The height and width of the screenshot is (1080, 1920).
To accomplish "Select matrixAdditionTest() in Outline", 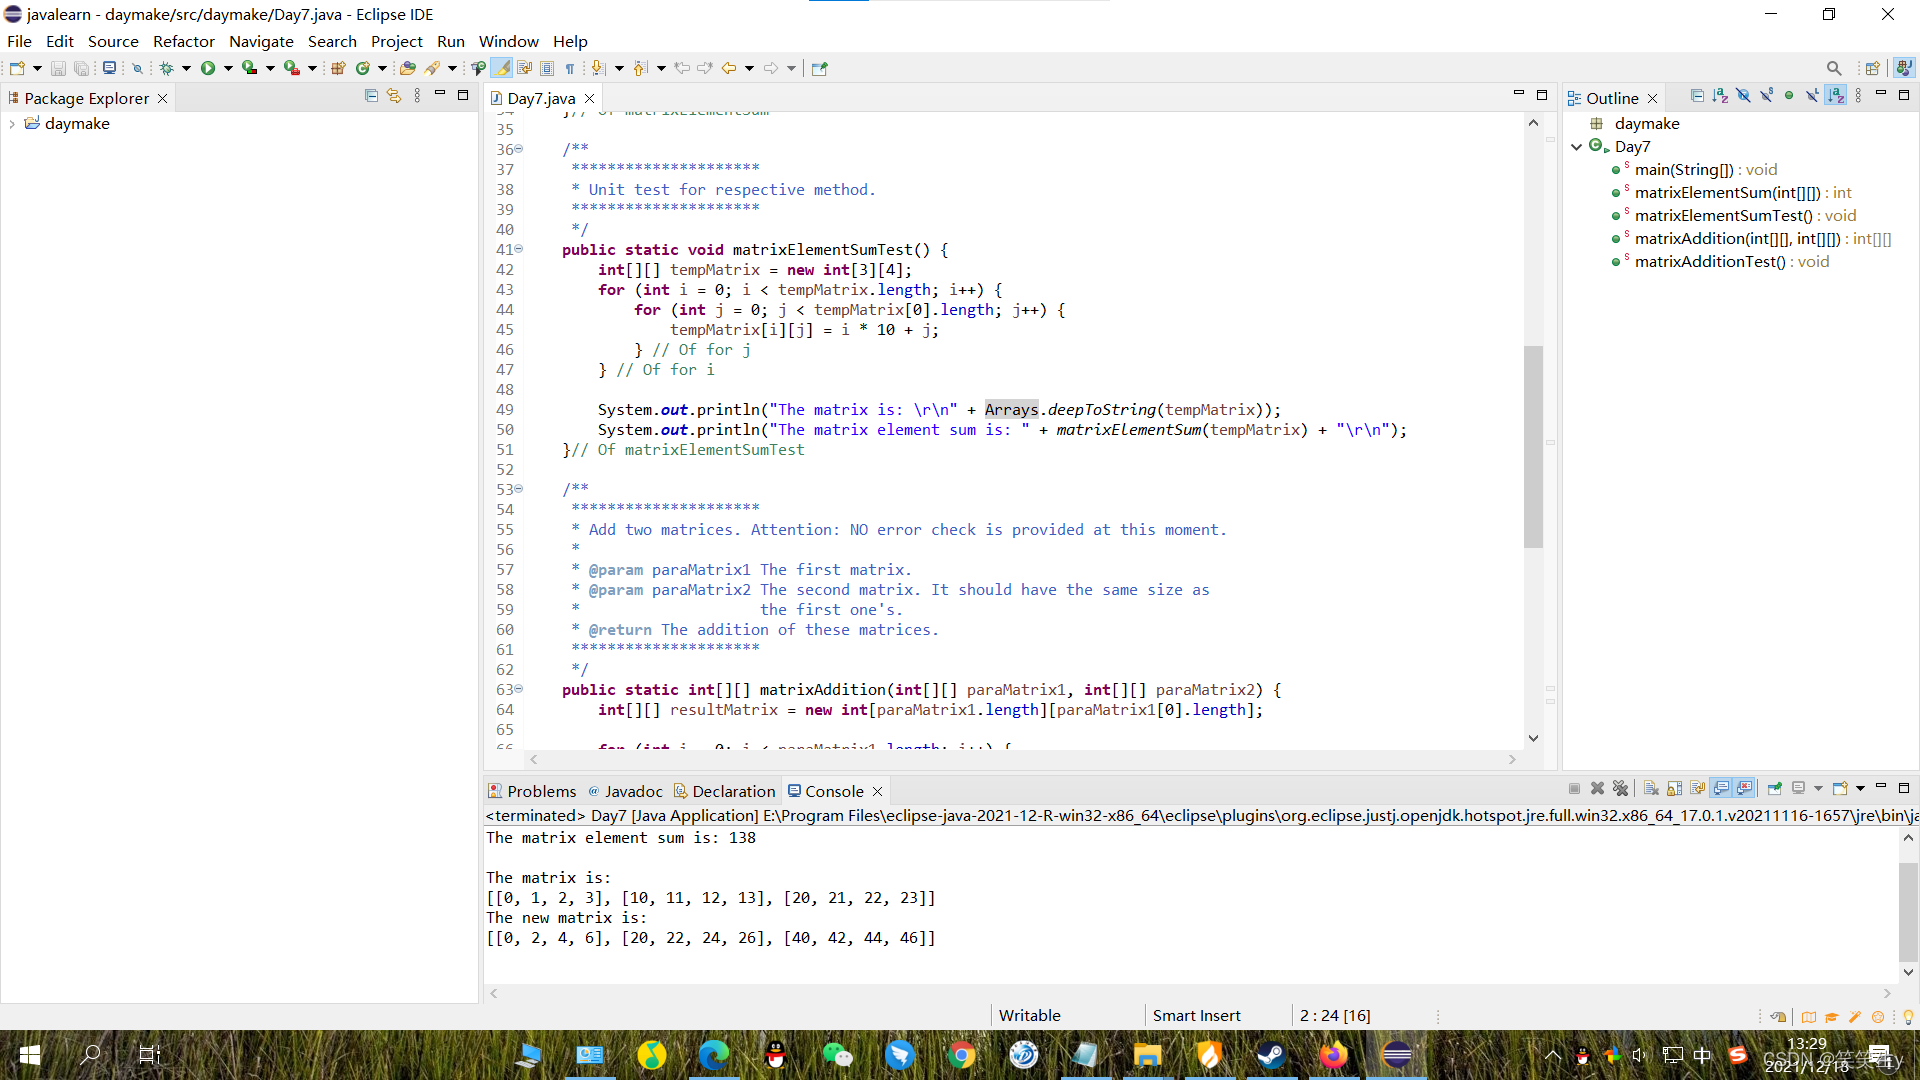I will (x=1709, y=262).
